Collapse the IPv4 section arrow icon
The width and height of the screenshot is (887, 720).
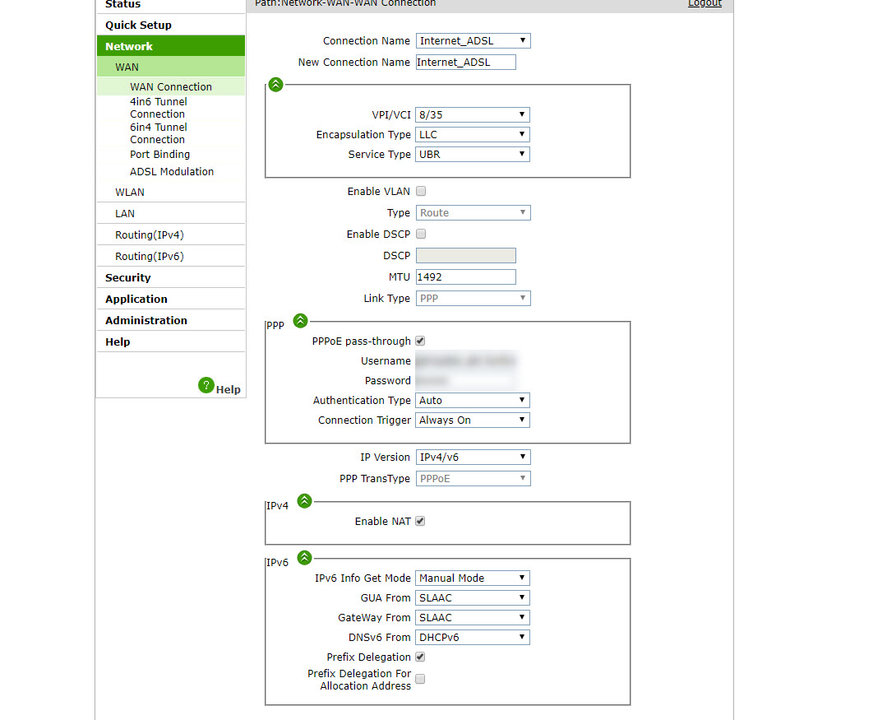[x=304, y=501]
